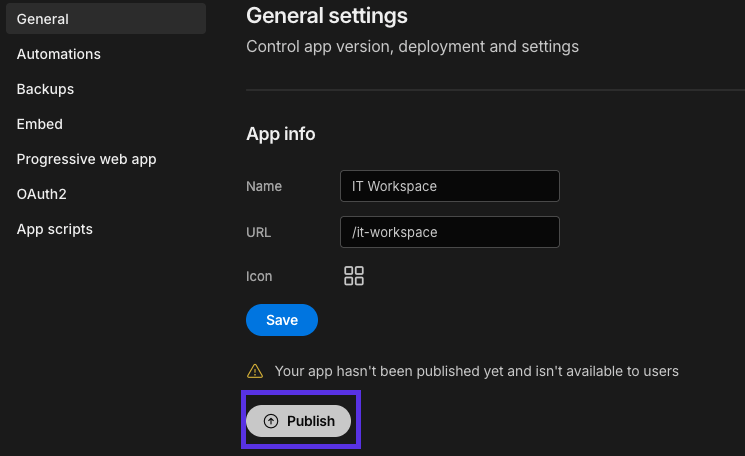This screenshot has height=456, width=745.
Task: Select General in the settings sidebar
Action: pyautogui.click(x=106, y=19)
